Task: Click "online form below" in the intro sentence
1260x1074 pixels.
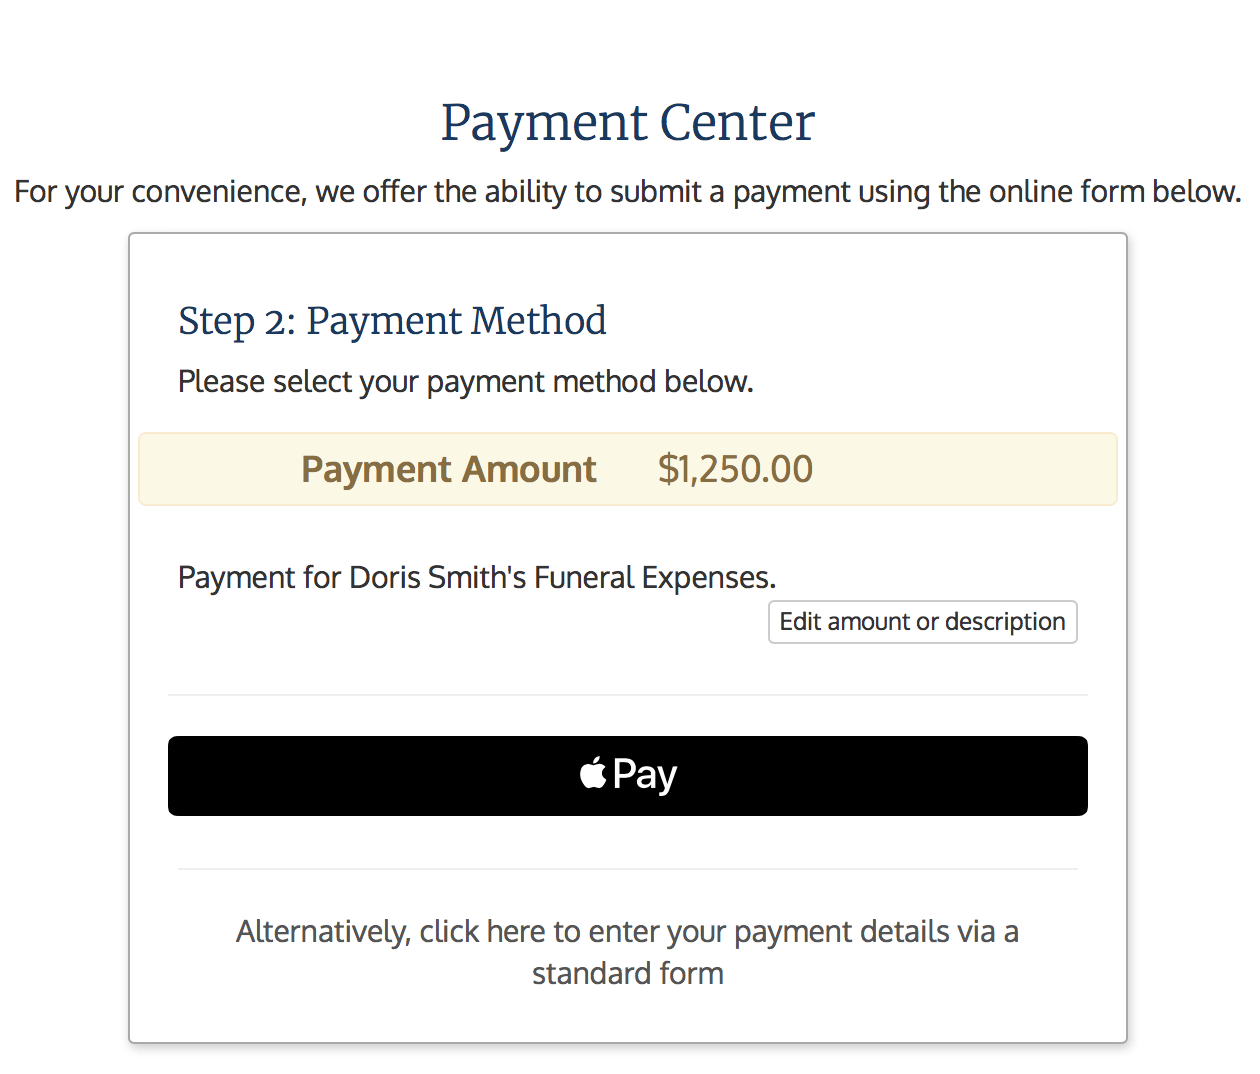Action: click(x=1115, y=191)
